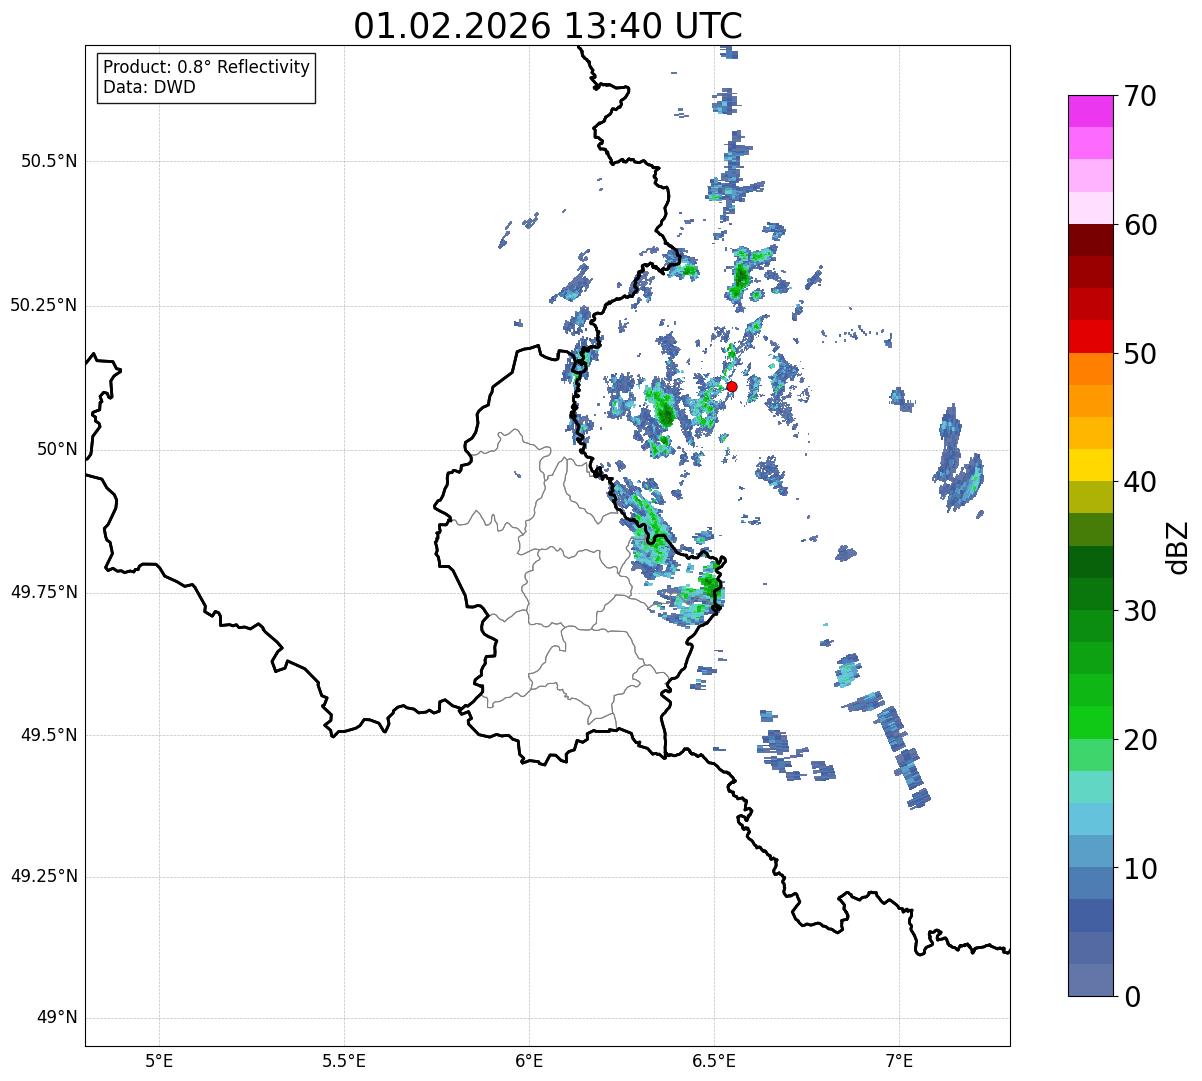The width and height of the screenshot is (1202, 1081).
Task: Click the 50.5°N latitude label
Action: tap(49, 161)
